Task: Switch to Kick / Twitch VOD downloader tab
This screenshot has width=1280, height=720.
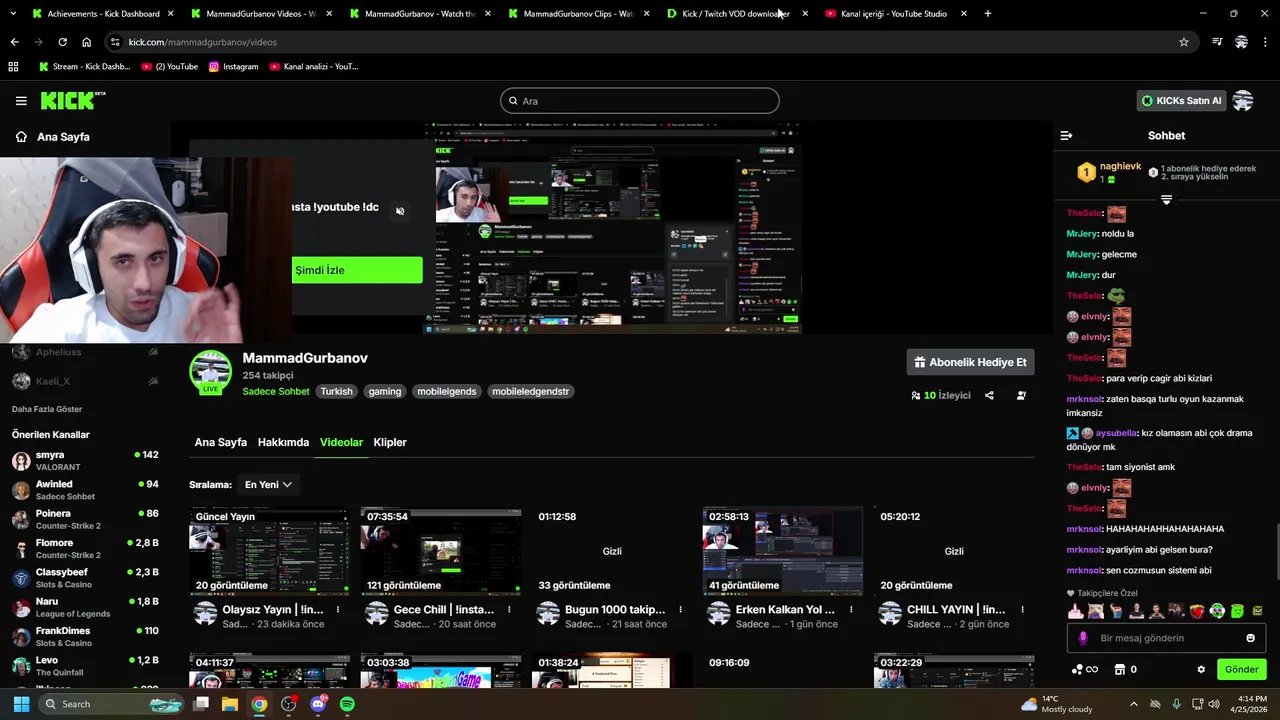Action: pyautogui.click(x=736, y=13)
